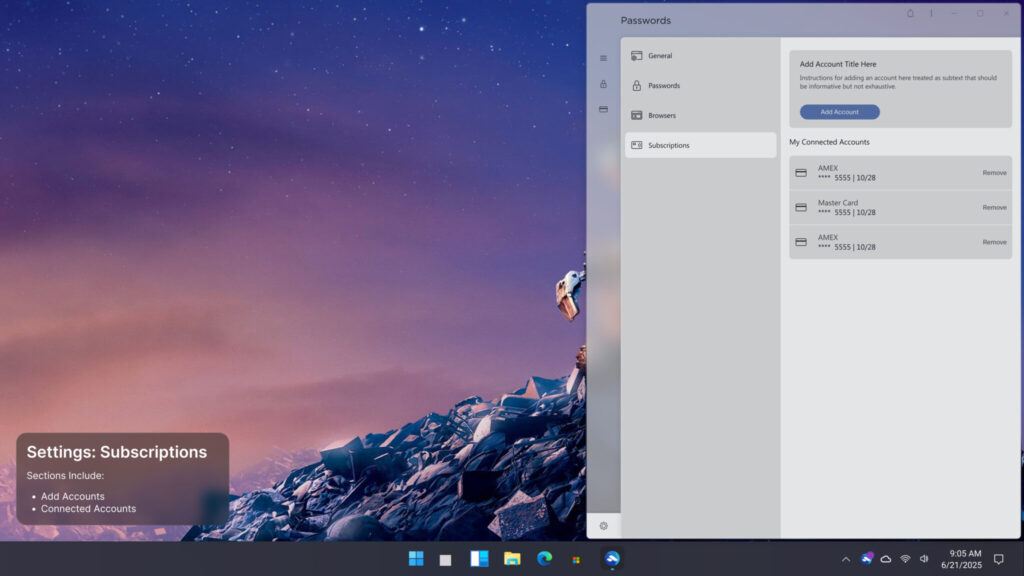The height and width of the screenshot is (576, 1024).
Task: Launch Microsoft Edge from the taskbar
Action: 544,560
